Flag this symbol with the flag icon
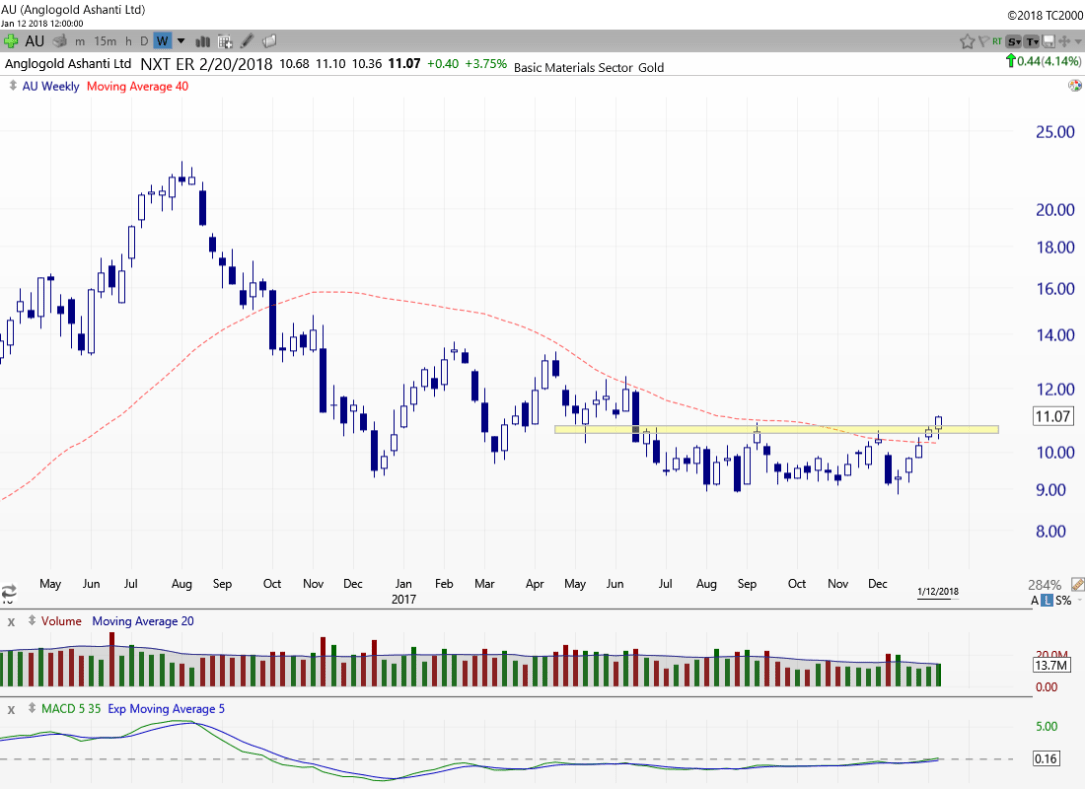Image resolution: width=1085 pixels, height=789 pixels. [x=984, y=41]
